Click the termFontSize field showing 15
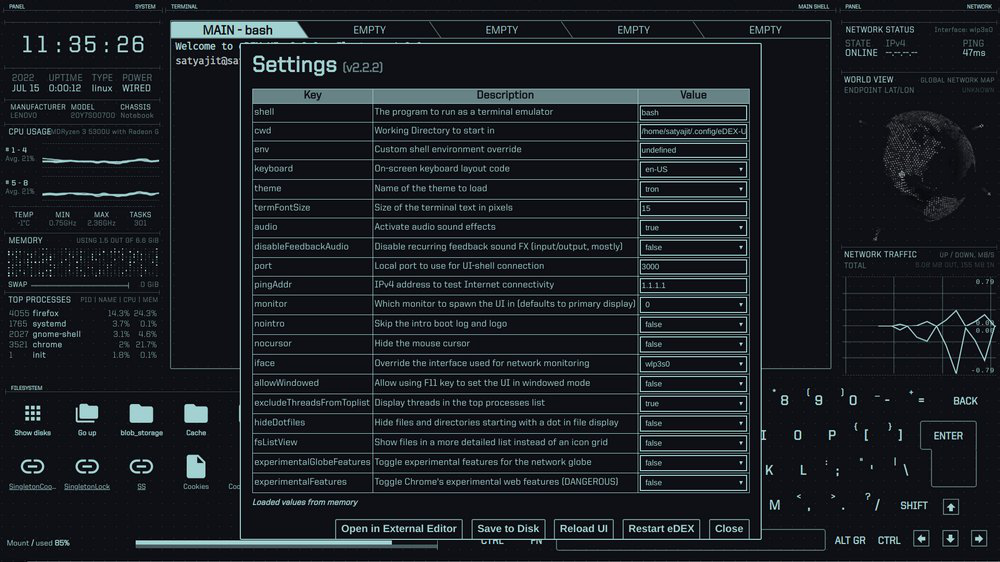This screenshot has width=1000, height=562. pyautogui.click(x=693, y=209)
